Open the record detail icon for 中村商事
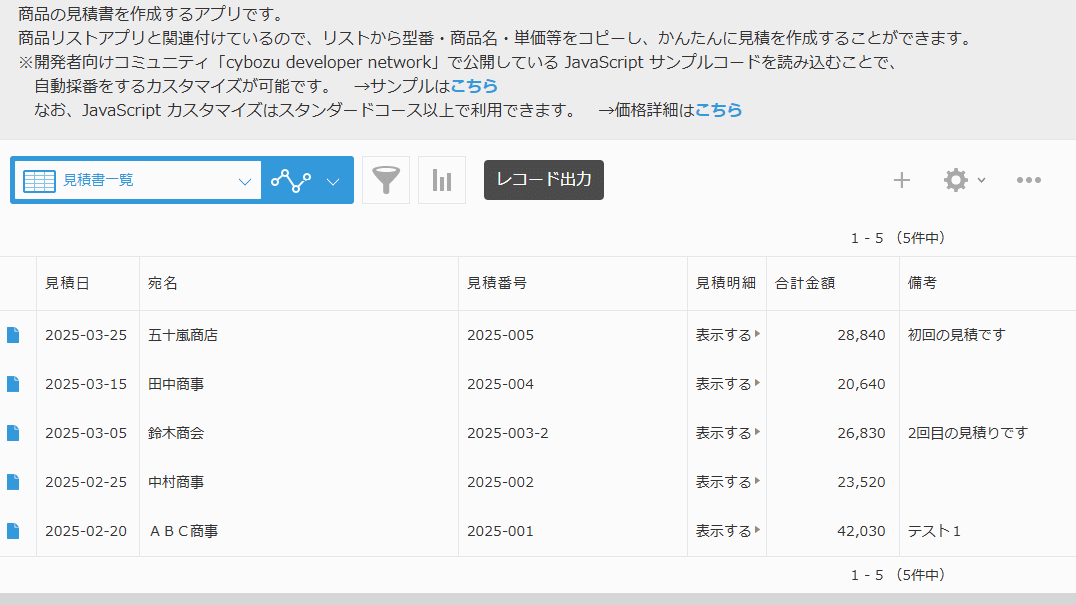 point(14,482)
